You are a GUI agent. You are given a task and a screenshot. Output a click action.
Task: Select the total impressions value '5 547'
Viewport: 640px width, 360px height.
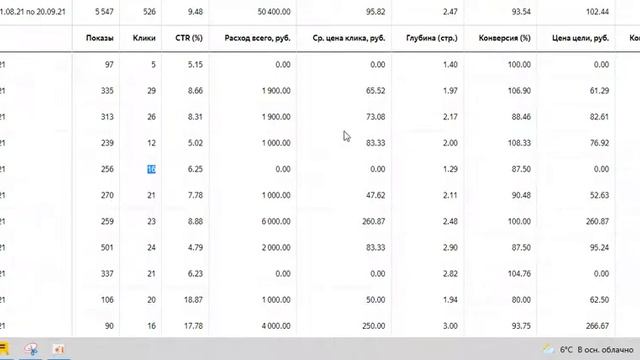click(x=104, y=12)
